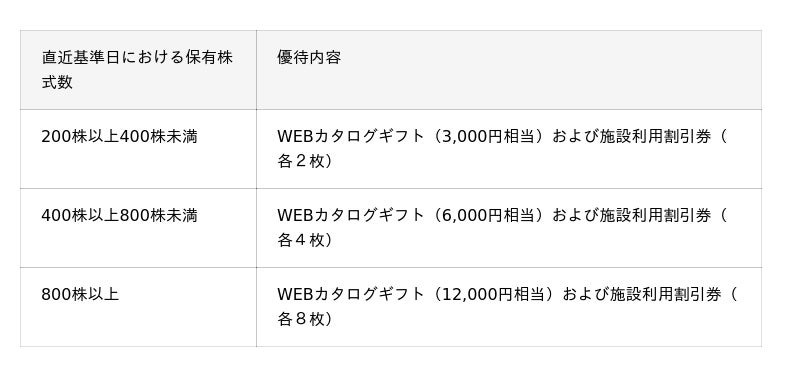Click the 3,000円相当 gift description cell
Screen dimensions: 800x377
[x=509, y=149]
